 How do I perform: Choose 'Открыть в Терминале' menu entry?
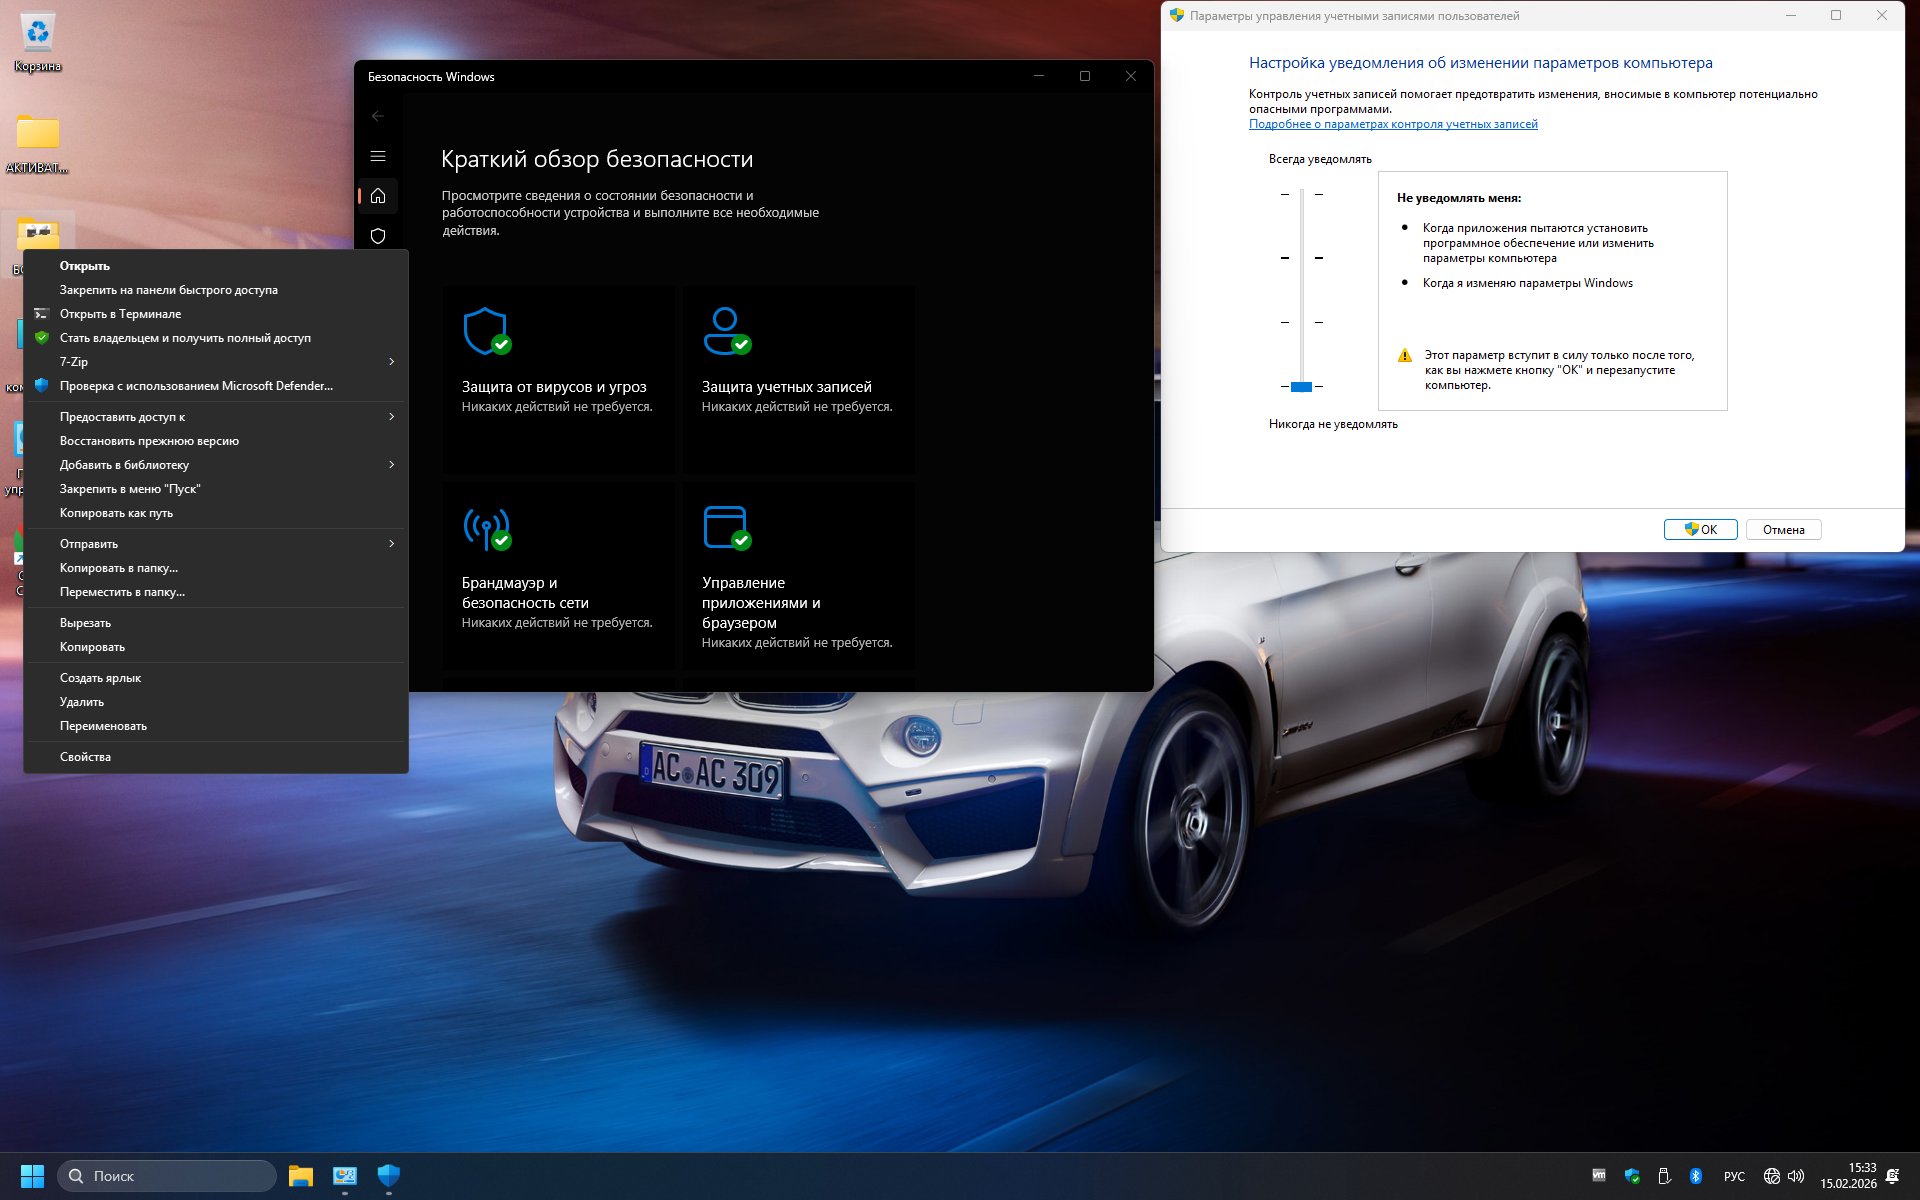[x=121, y=314]
